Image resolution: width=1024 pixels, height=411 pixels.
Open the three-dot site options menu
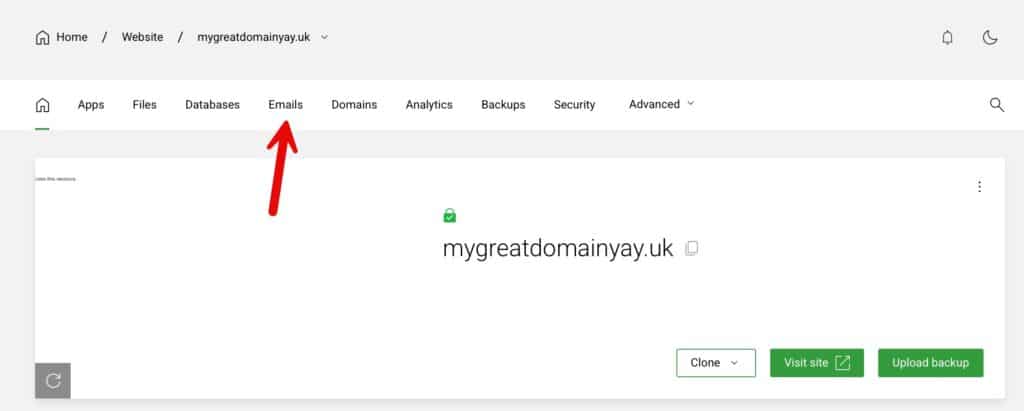(979, 187)
